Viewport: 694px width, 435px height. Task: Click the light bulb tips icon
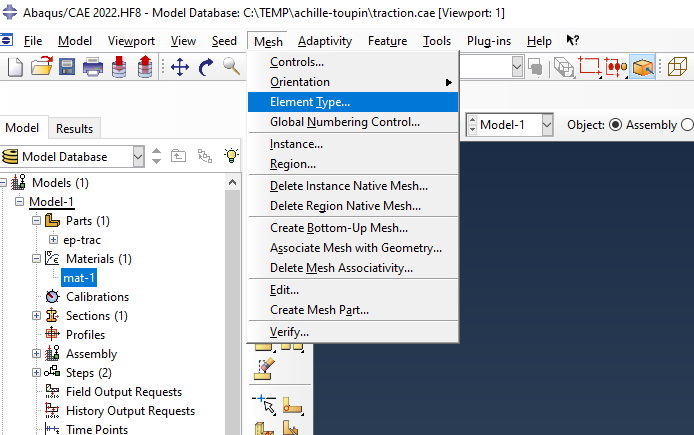[232, 156]
